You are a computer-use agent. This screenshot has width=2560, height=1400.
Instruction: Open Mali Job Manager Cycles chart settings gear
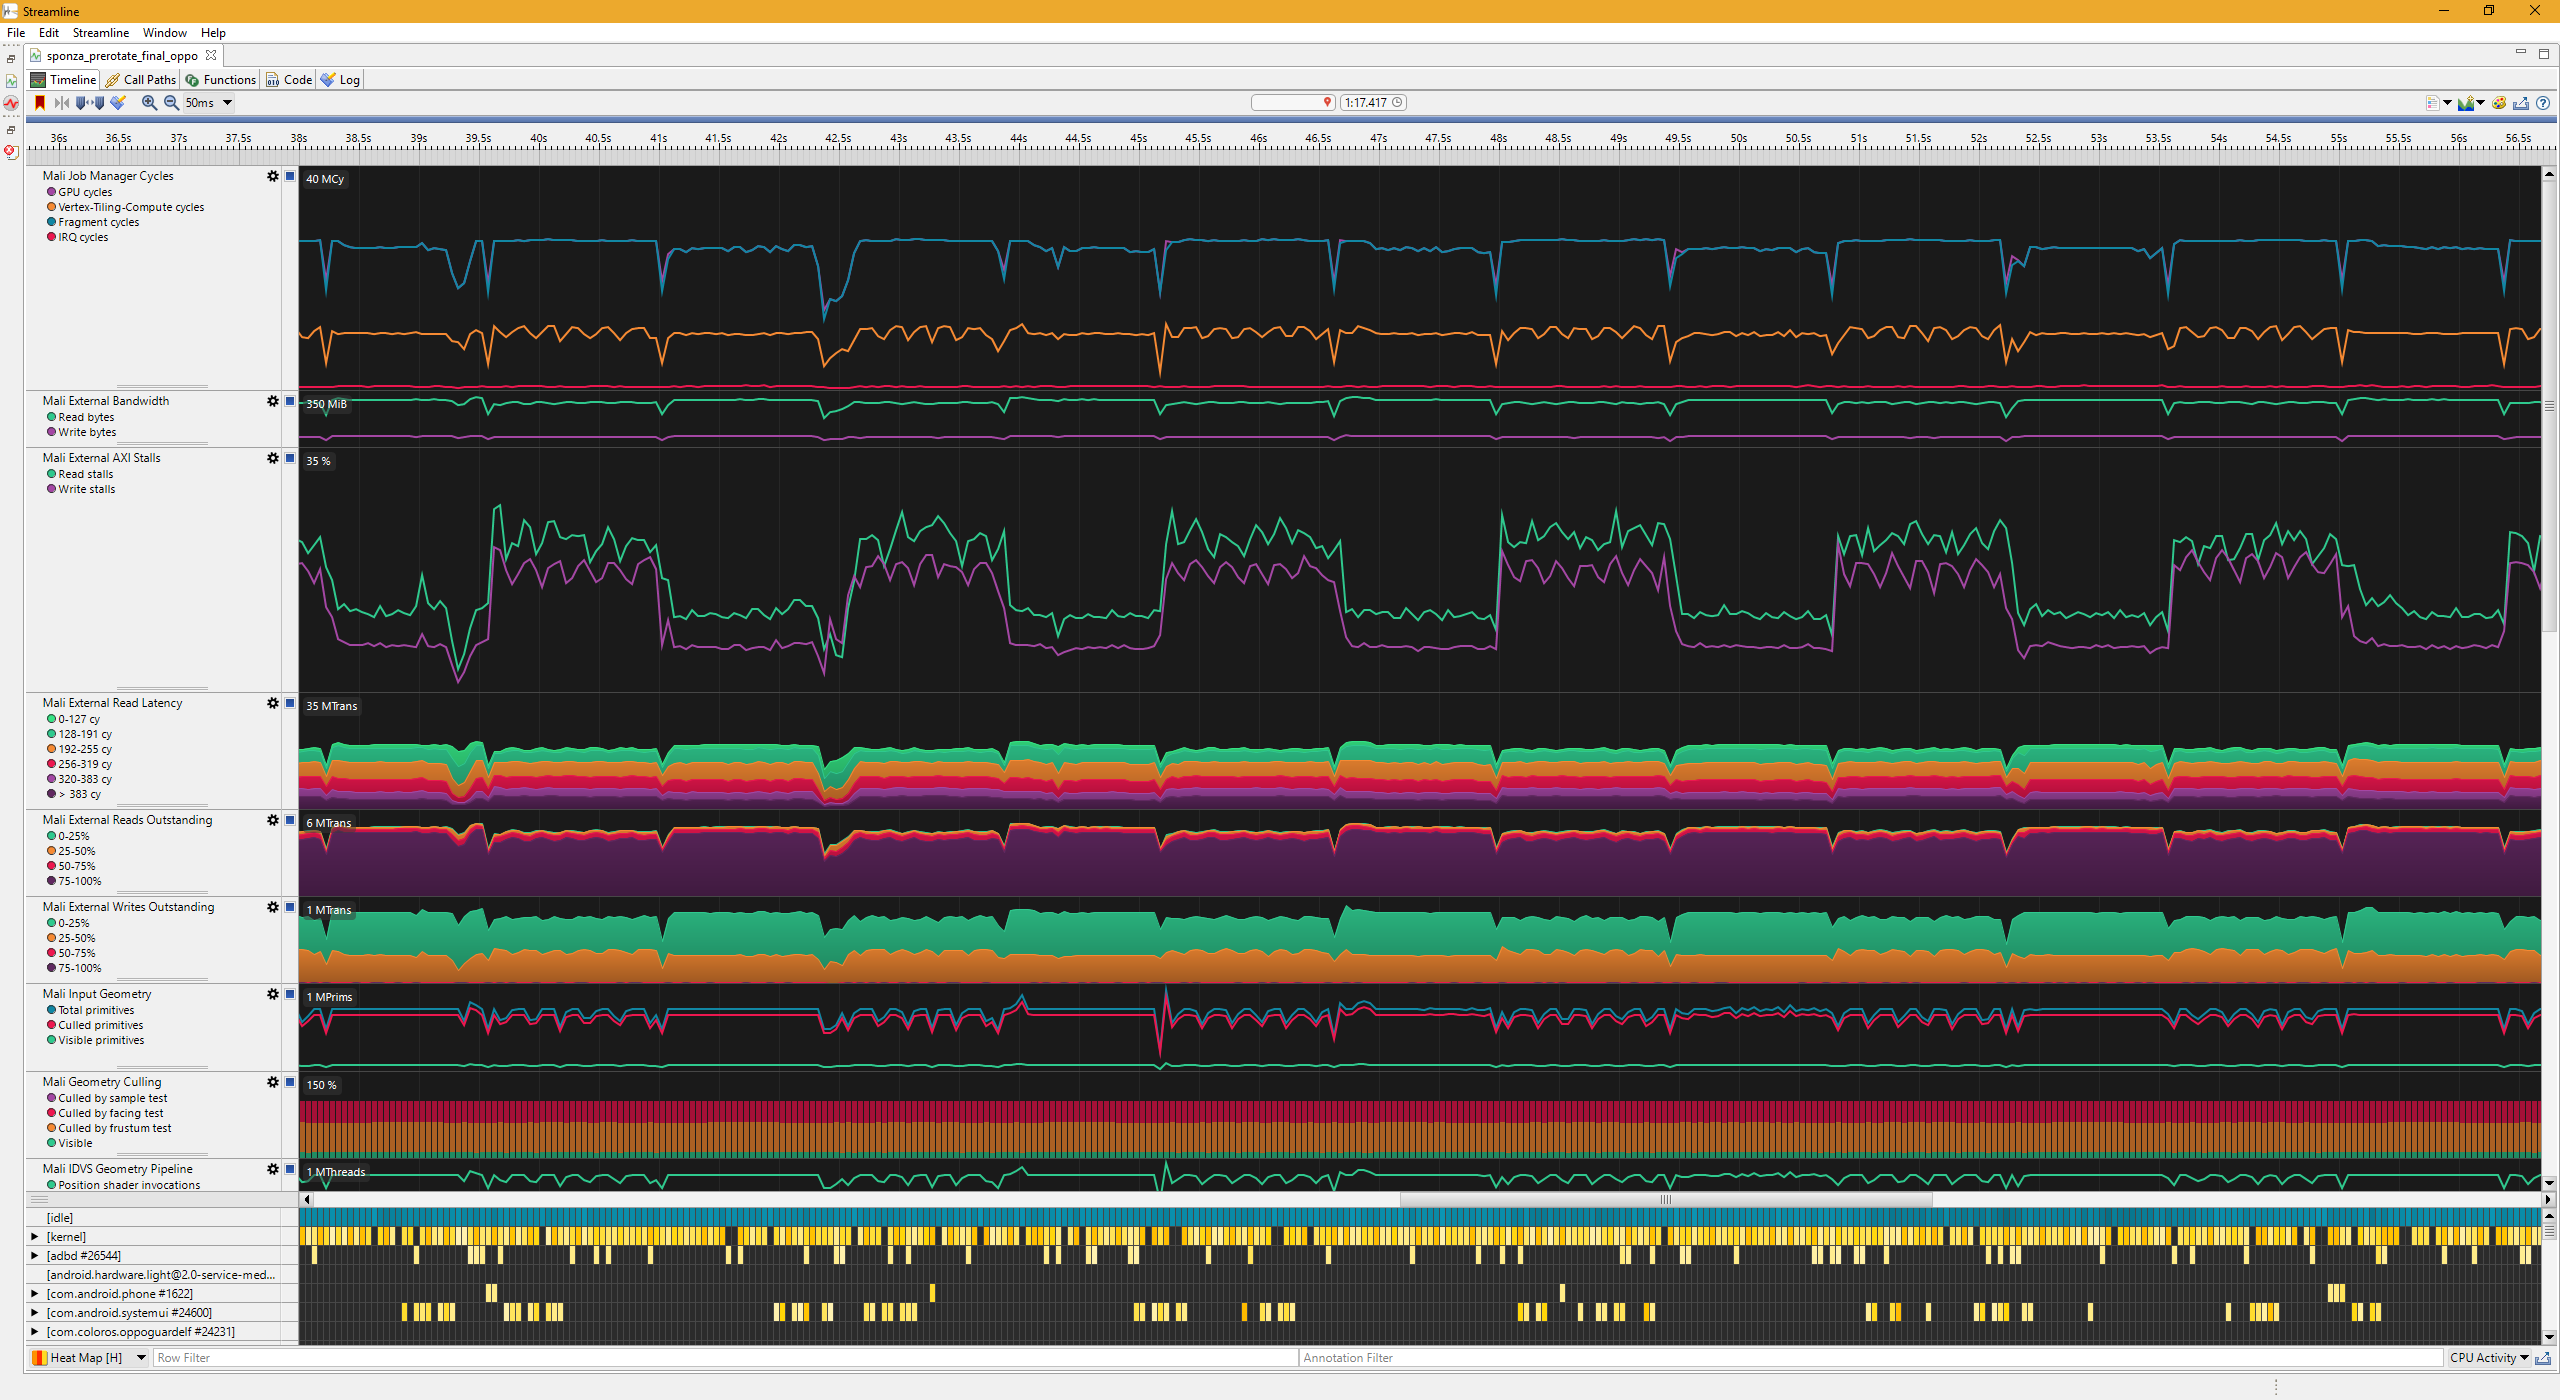[x=271, y=176]
